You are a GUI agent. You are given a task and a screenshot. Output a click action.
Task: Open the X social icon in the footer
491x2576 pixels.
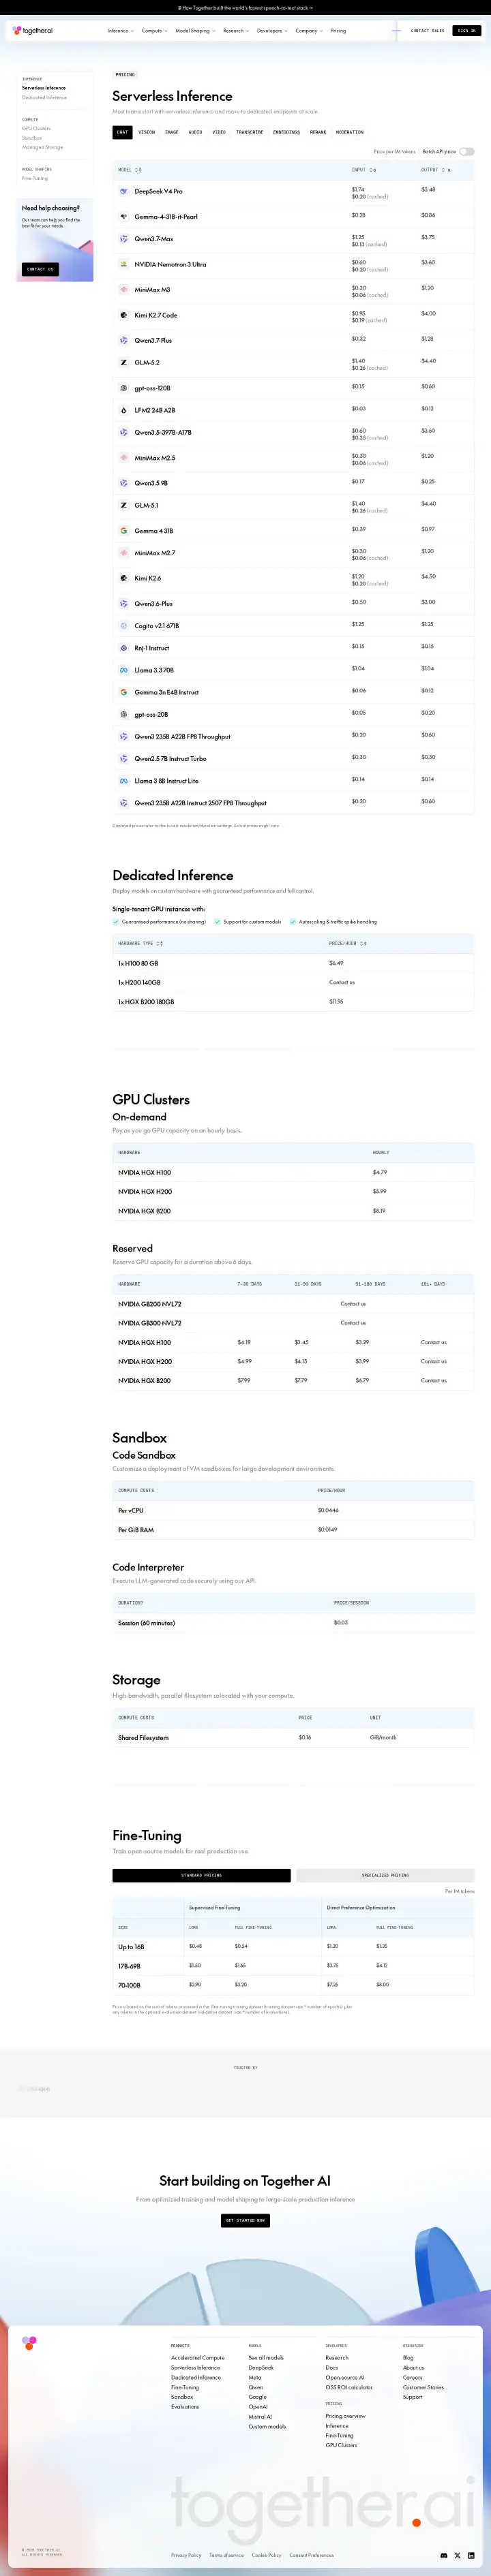point(458,2555)
